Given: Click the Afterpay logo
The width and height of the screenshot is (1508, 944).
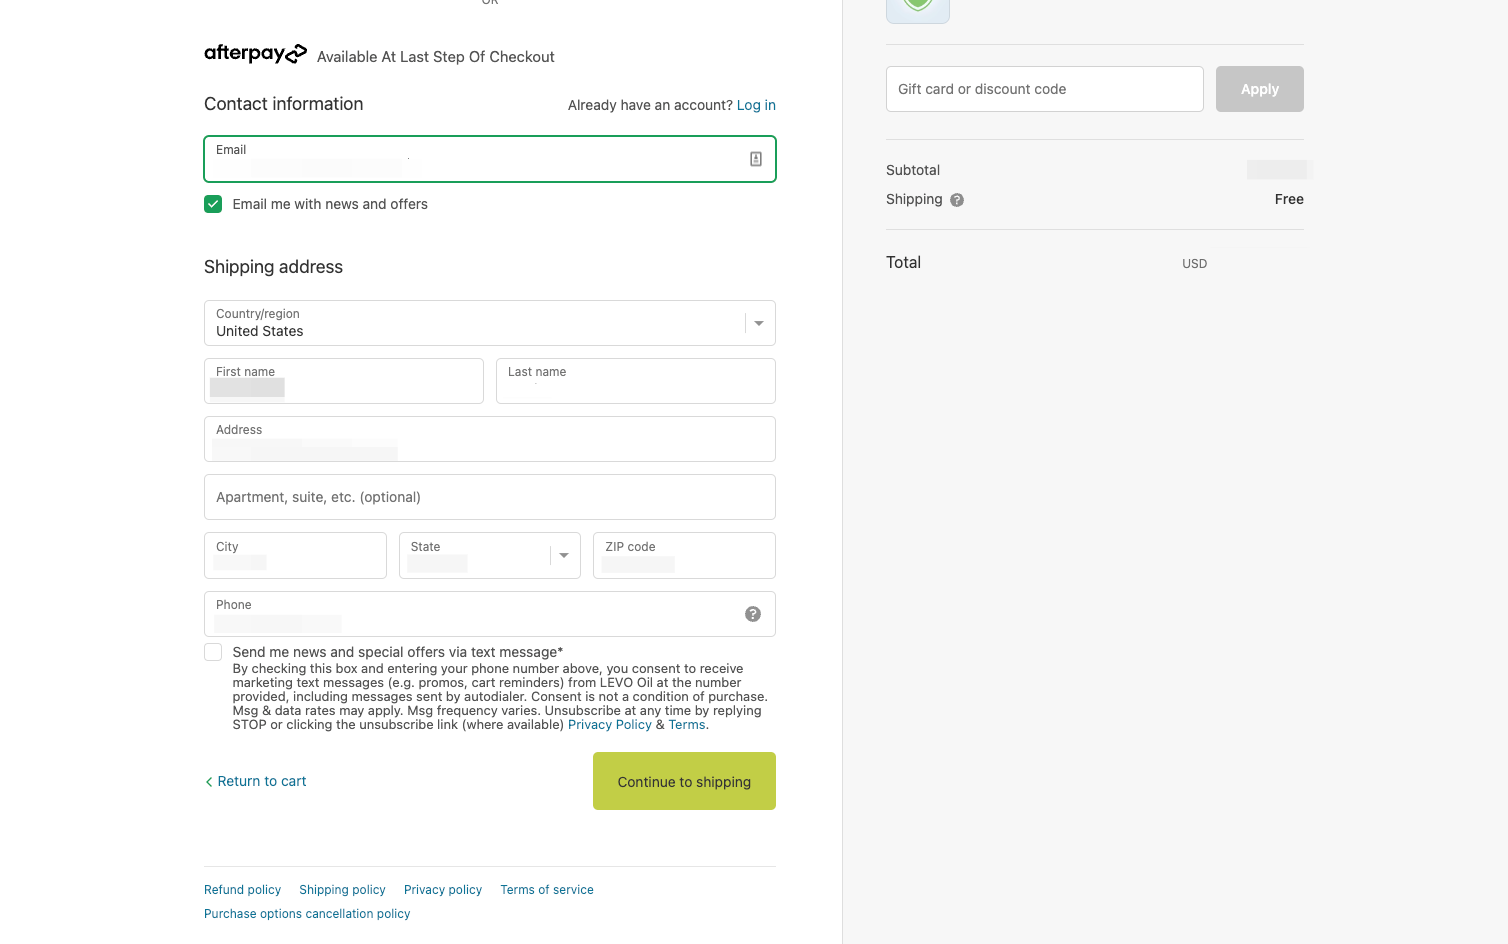Looking at the screenshot, I should point(255,54).
